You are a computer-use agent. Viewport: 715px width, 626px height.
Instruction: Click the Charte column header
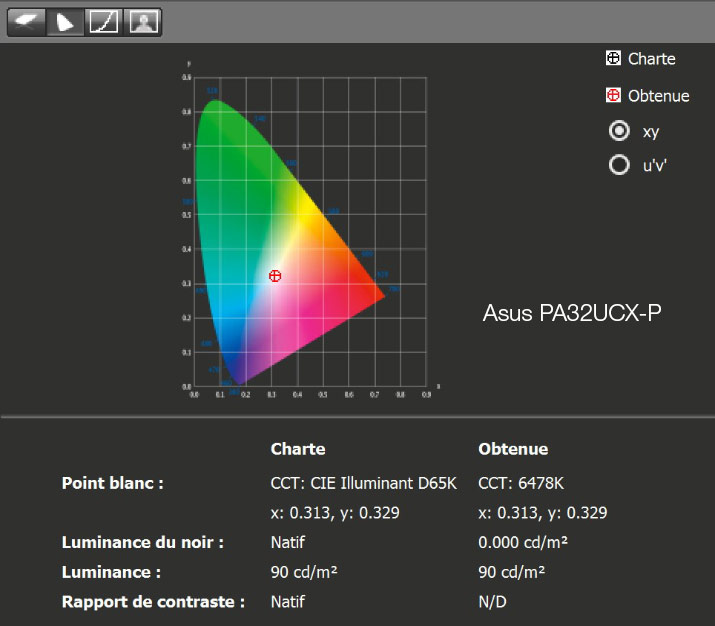pos(298,449)
